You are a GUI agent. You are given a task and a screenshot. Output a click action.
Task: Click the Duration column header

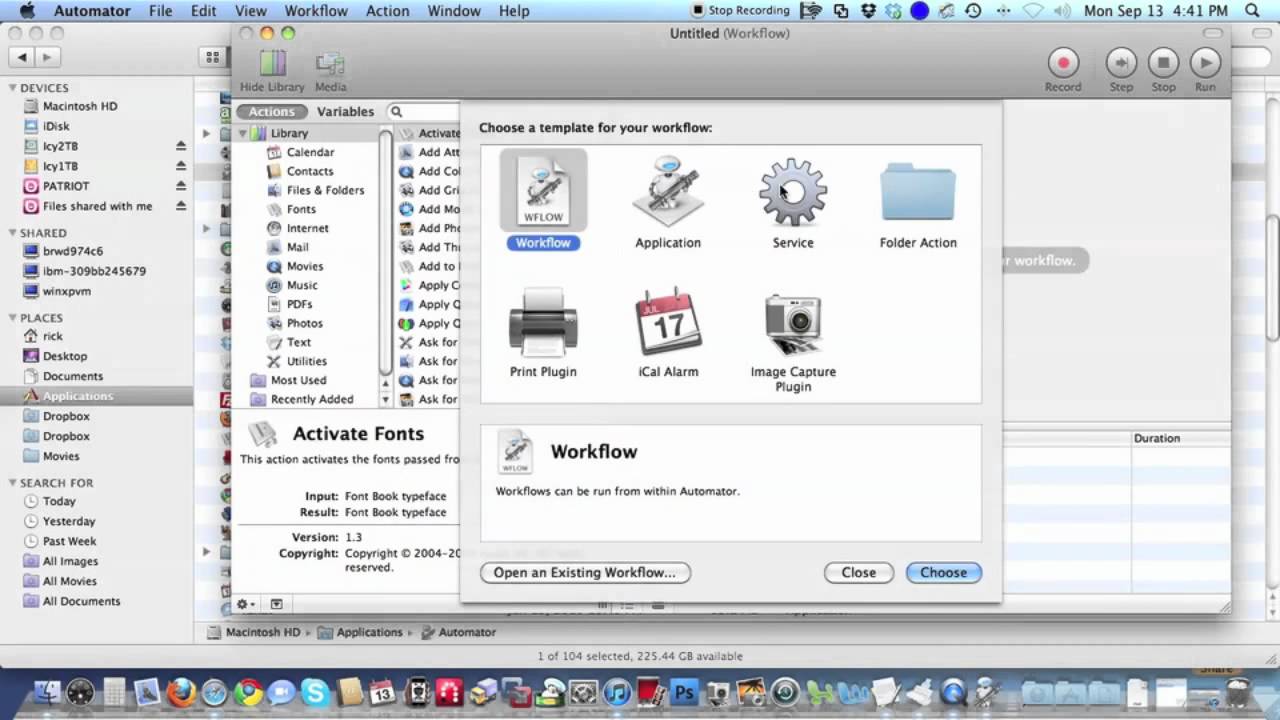coord(1157,438)
